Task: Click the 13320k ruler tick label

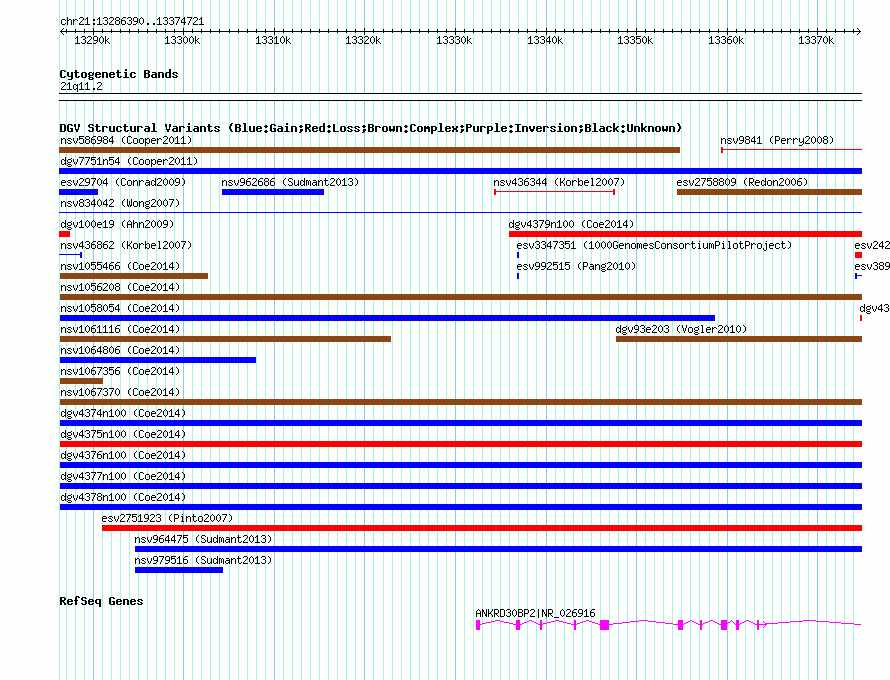Action: (363, 40)
